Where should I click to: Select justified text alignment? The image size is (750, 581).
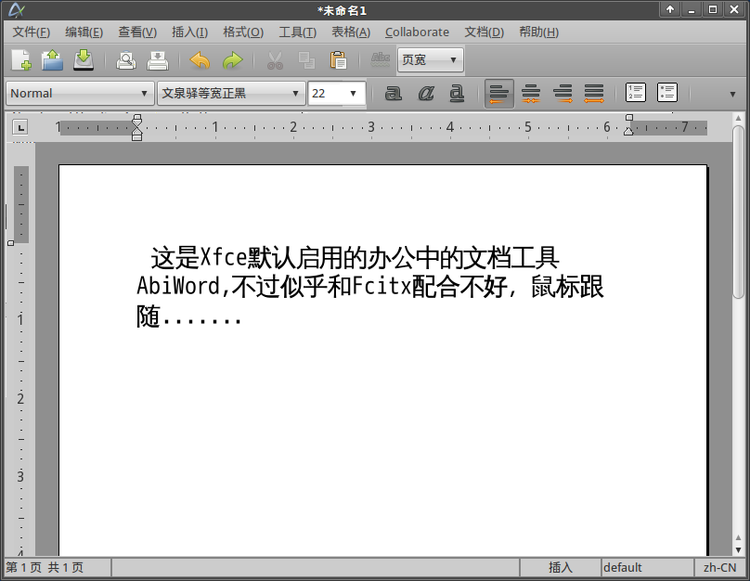point(594,93)
